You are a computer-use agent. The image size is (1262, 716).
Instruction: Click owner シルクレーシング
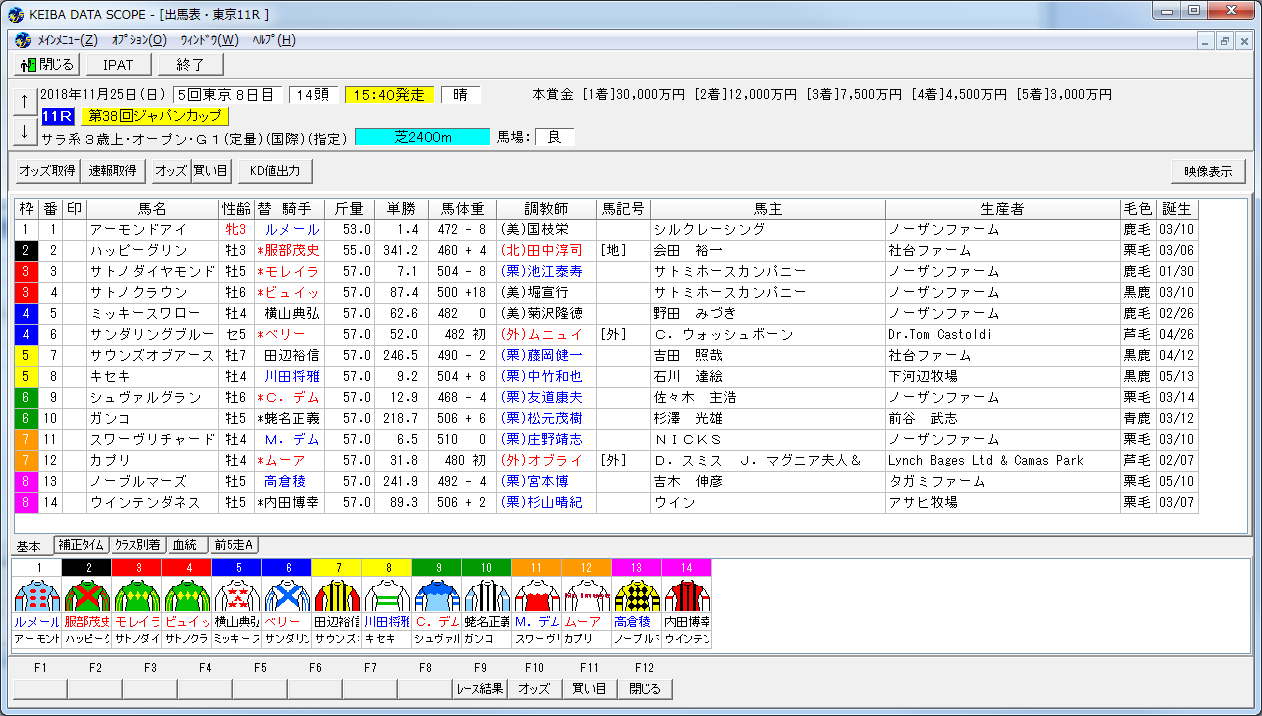click(709, 230)
